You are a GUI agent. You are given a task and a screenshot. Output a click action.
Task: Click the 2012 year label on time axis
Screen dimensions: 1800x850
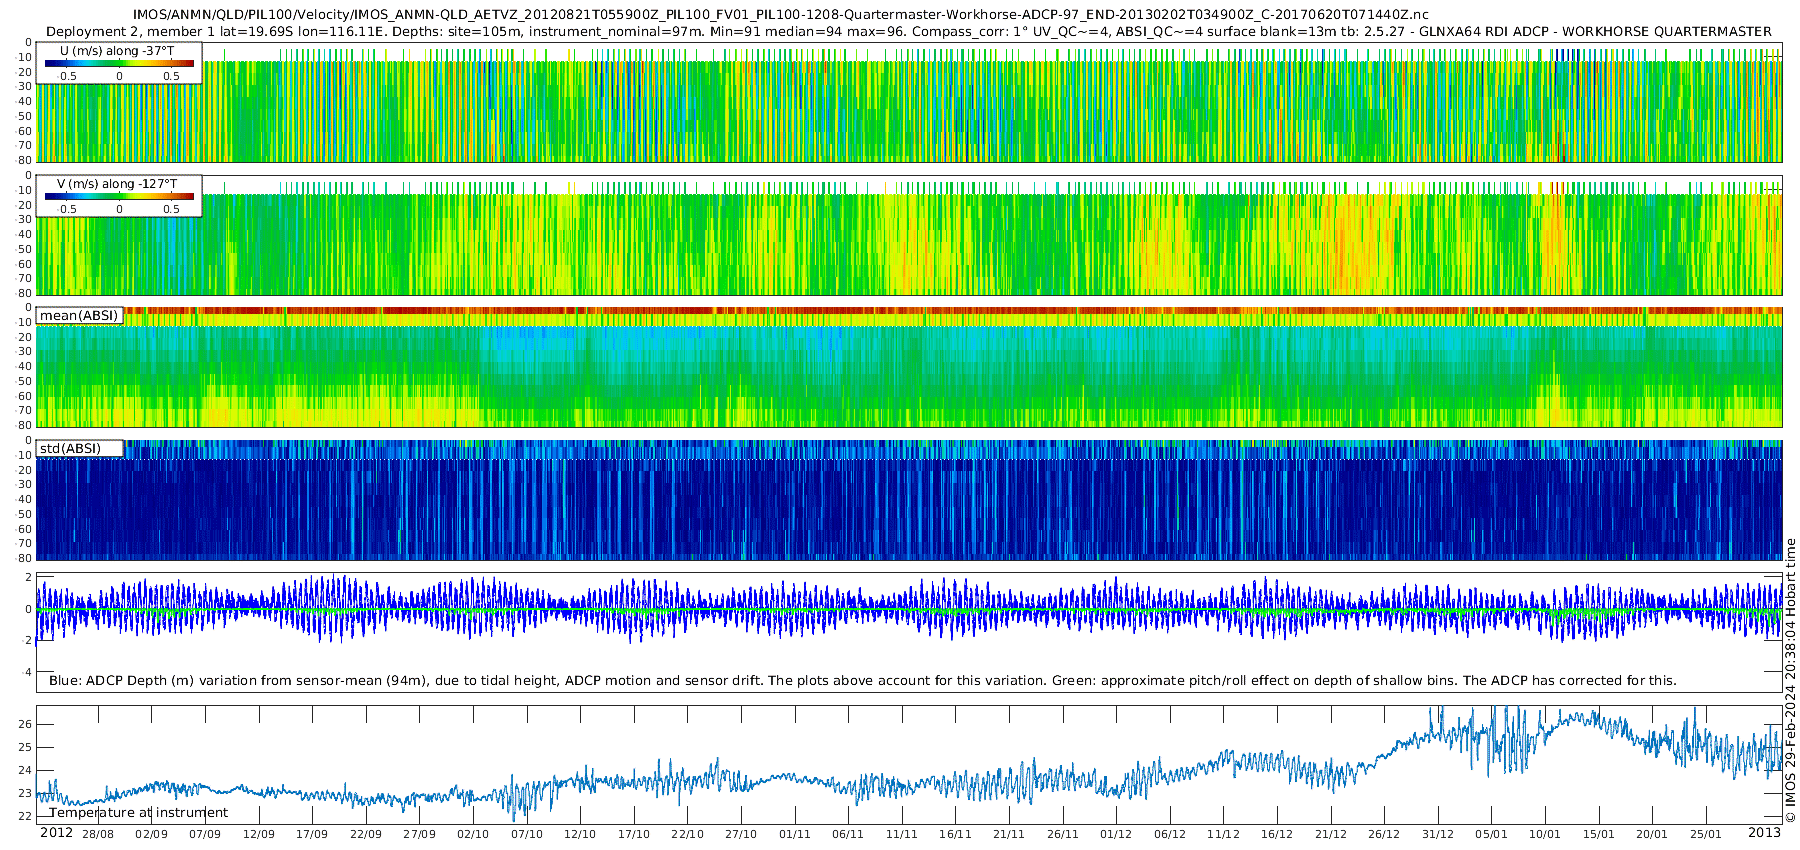[x=56, y=833]
